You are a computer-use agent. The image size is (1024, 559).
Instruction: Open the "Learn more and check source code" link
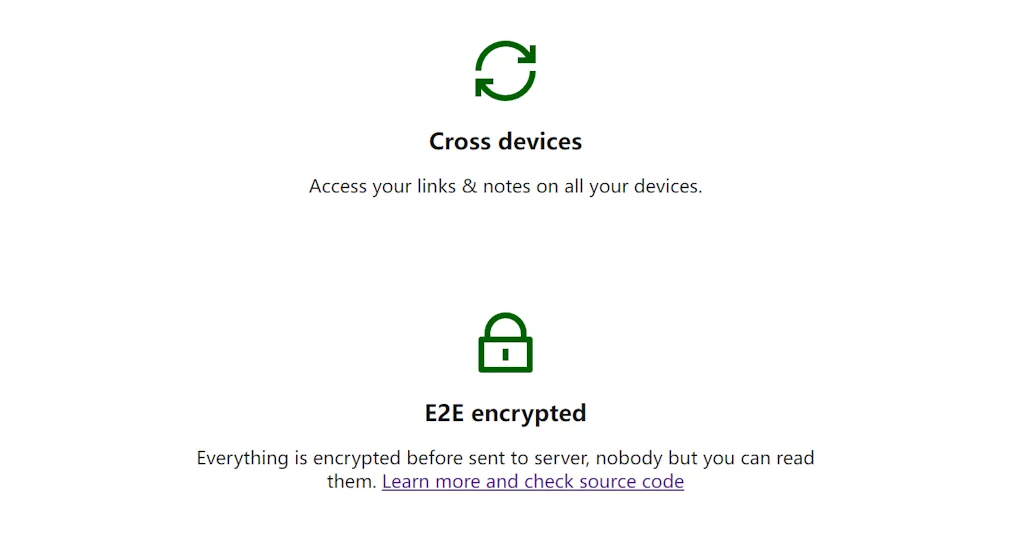point(532,482)
